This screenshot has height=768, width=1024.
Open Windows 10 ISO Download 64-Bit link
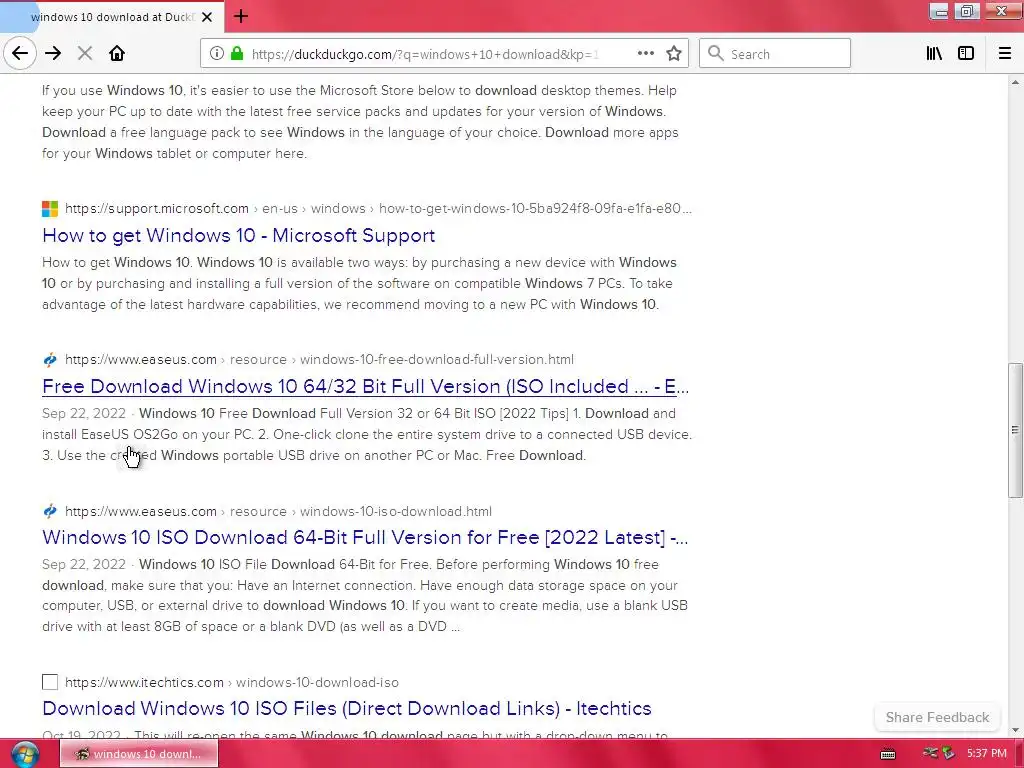365,537
